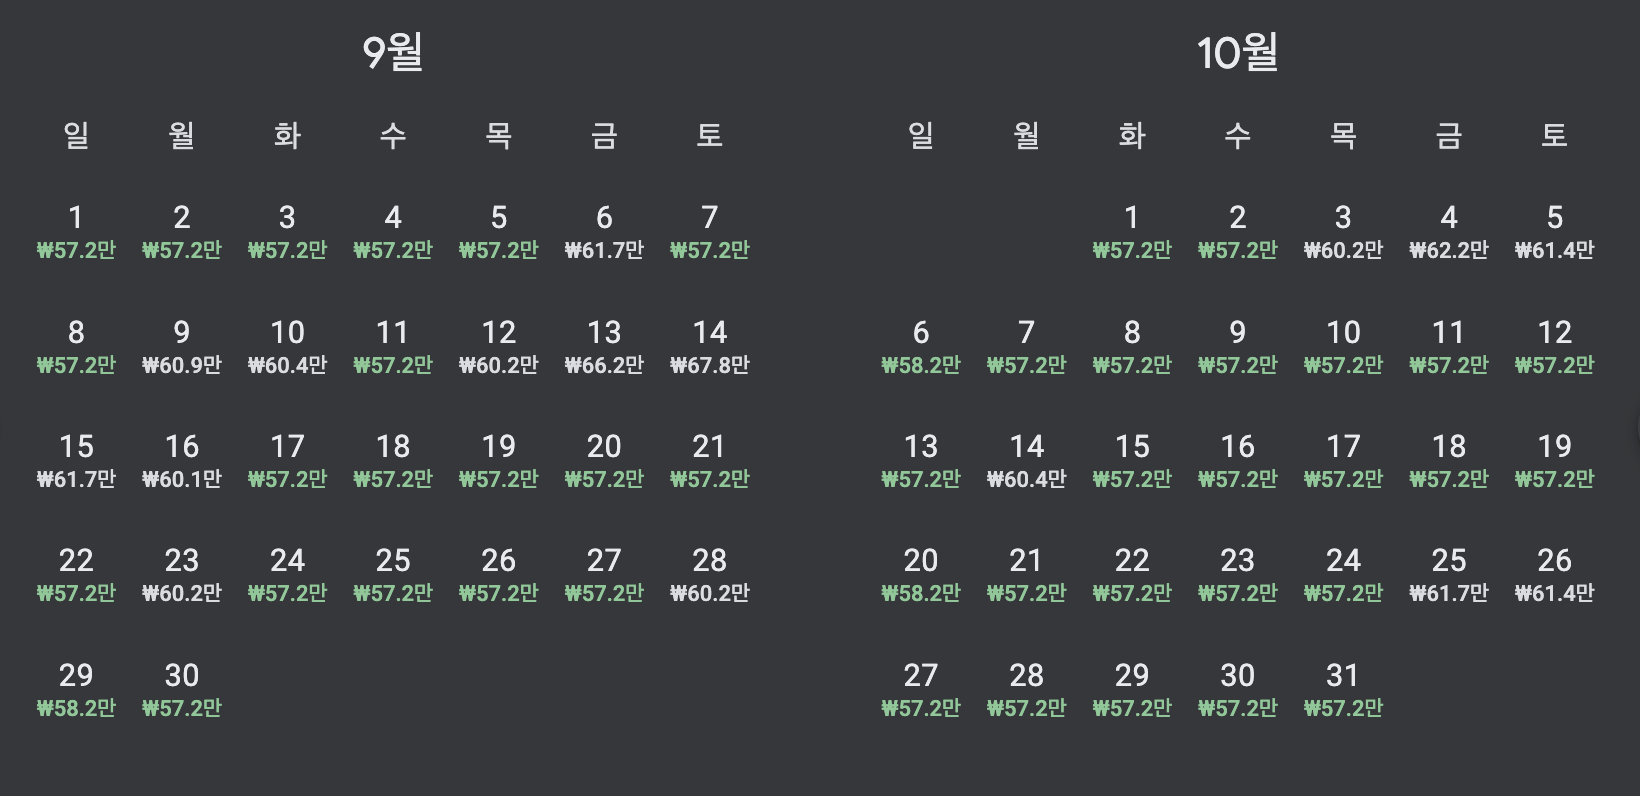Select October 25 with ₩61.7만 price
This screenshot has width=1640, height=796.
tap(1448, 573)
